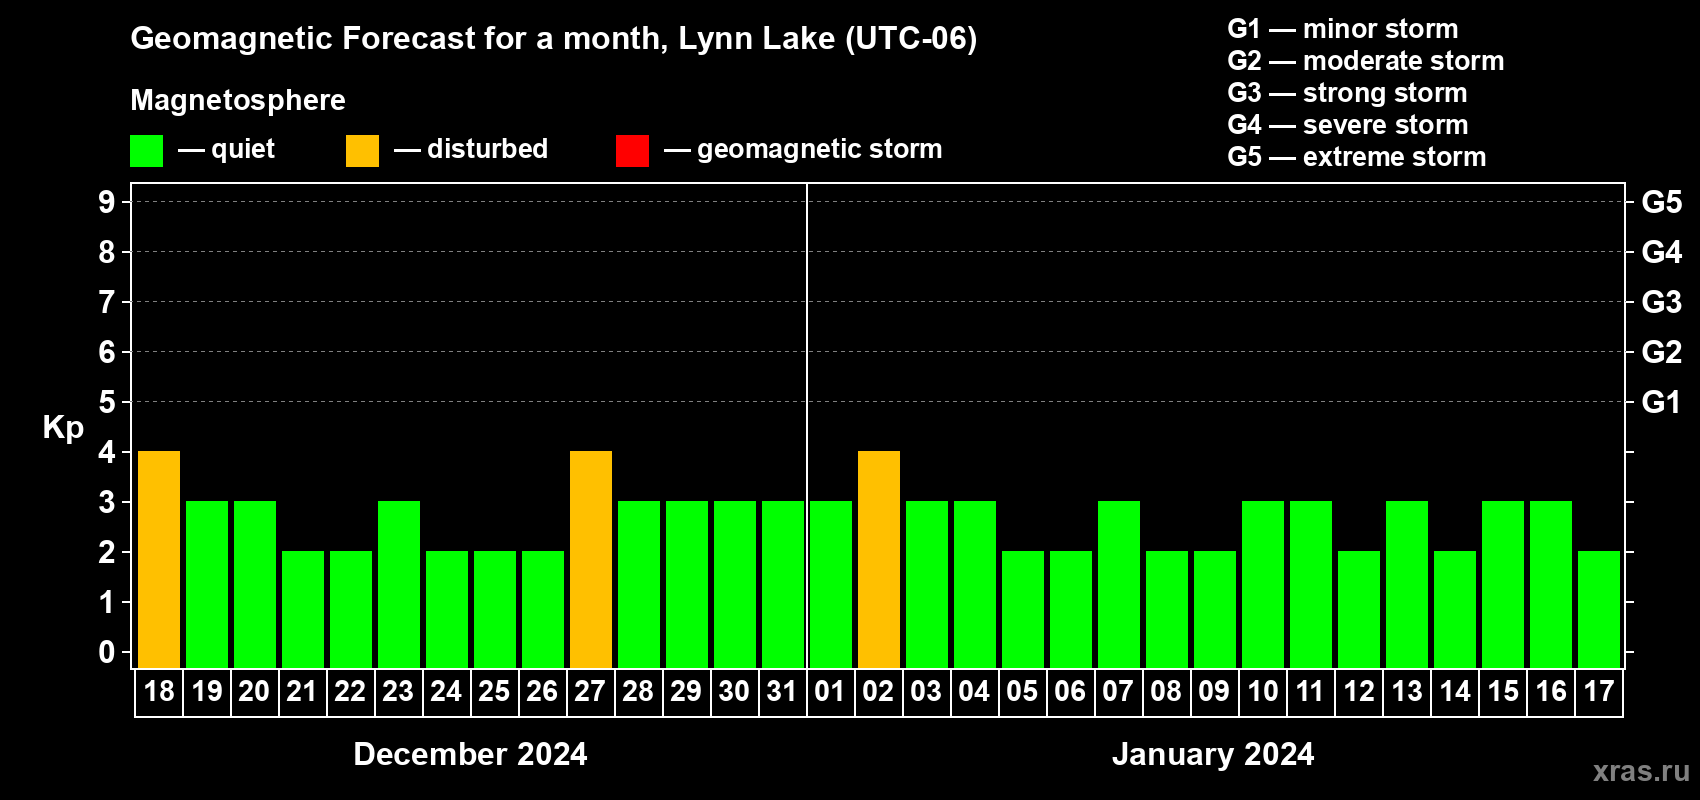Click date label 05 on the axis
1700x800 pixels.
pos(1022,692)
